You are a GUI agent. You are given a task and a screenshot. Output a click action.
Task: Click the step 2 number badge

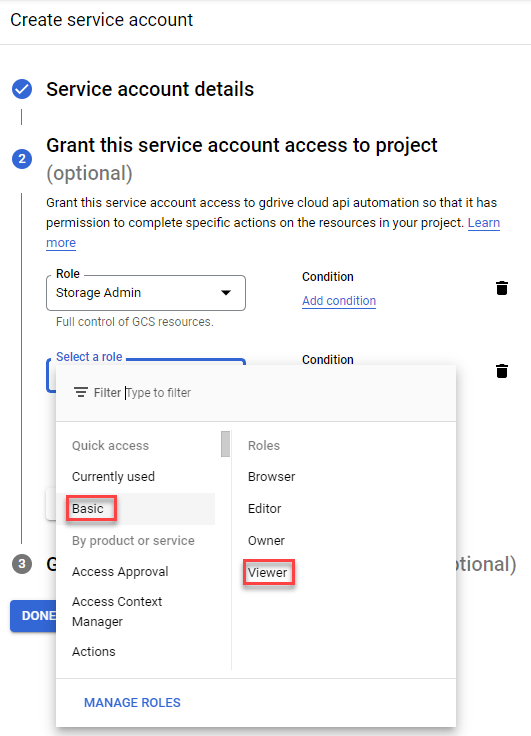(x=22, y=159)
